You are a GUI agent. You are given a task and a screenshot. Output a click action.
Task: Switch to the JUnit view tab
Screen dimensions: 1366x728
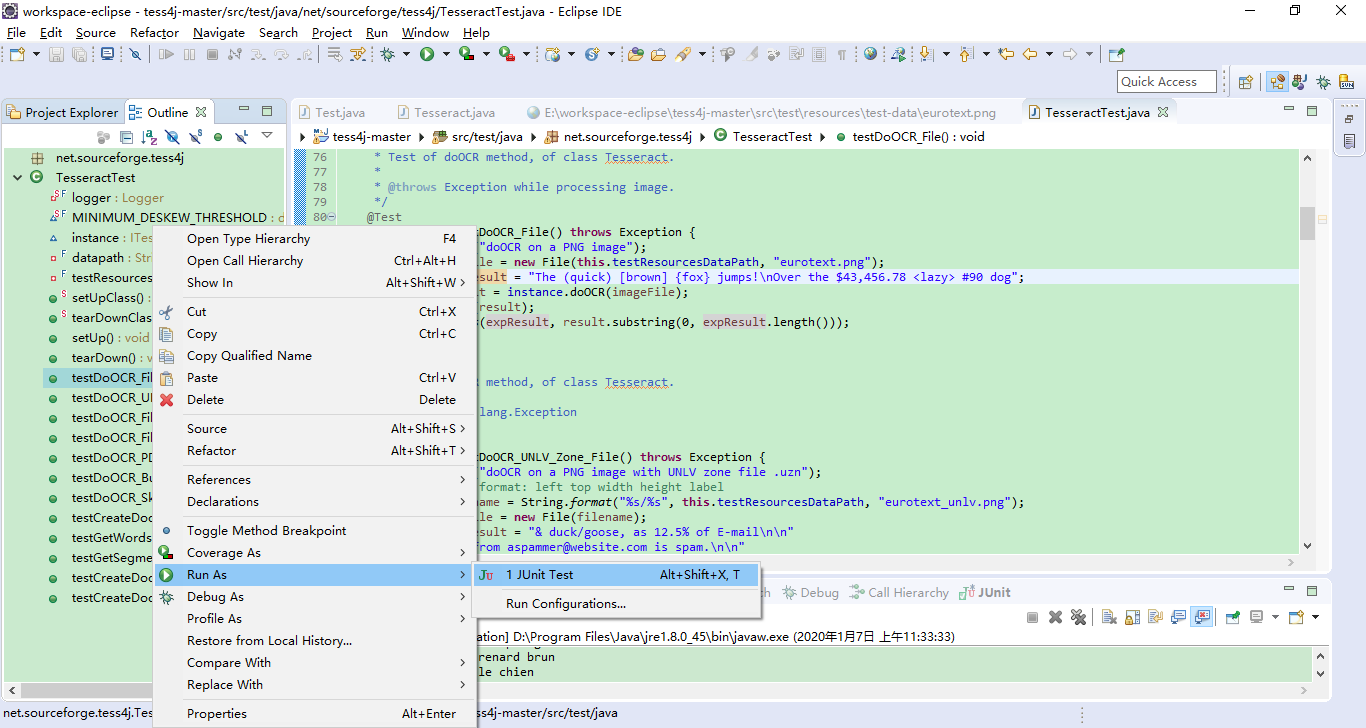(984, 592)
